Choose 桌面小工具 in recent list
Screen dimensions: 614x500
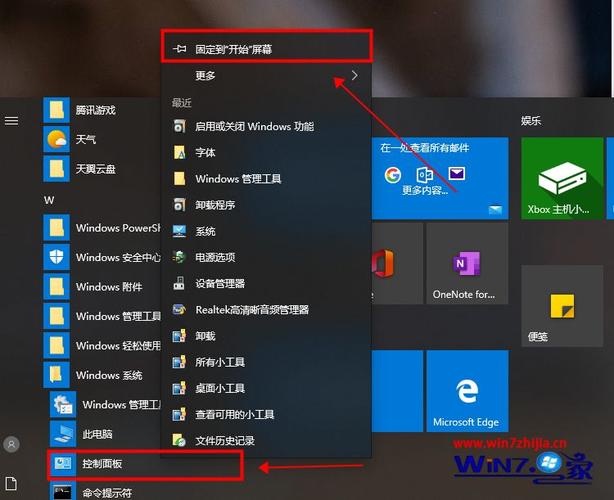pyautogui.click(x=266, y=388)
